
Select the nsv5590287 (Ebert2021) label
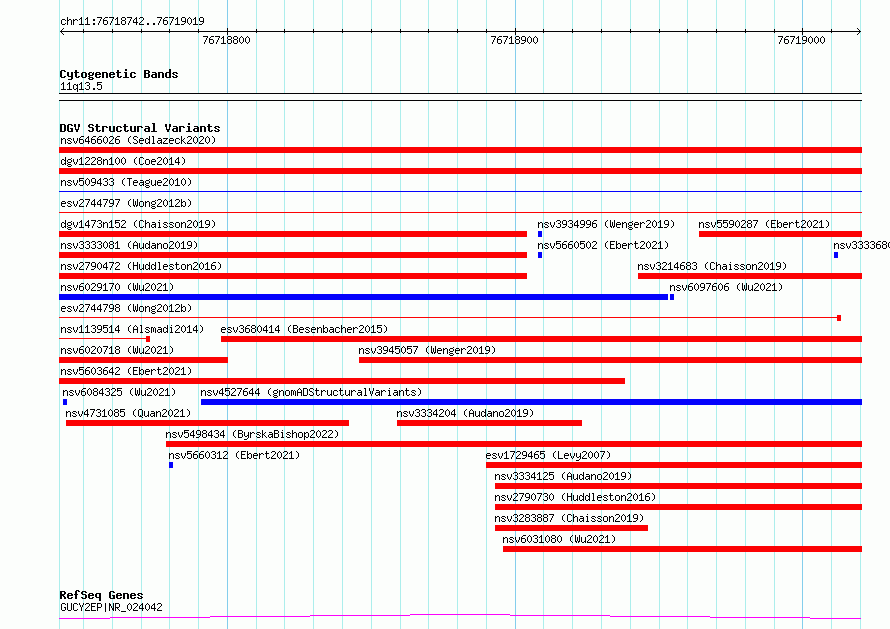pyautogui.click(x=764, y=224)
